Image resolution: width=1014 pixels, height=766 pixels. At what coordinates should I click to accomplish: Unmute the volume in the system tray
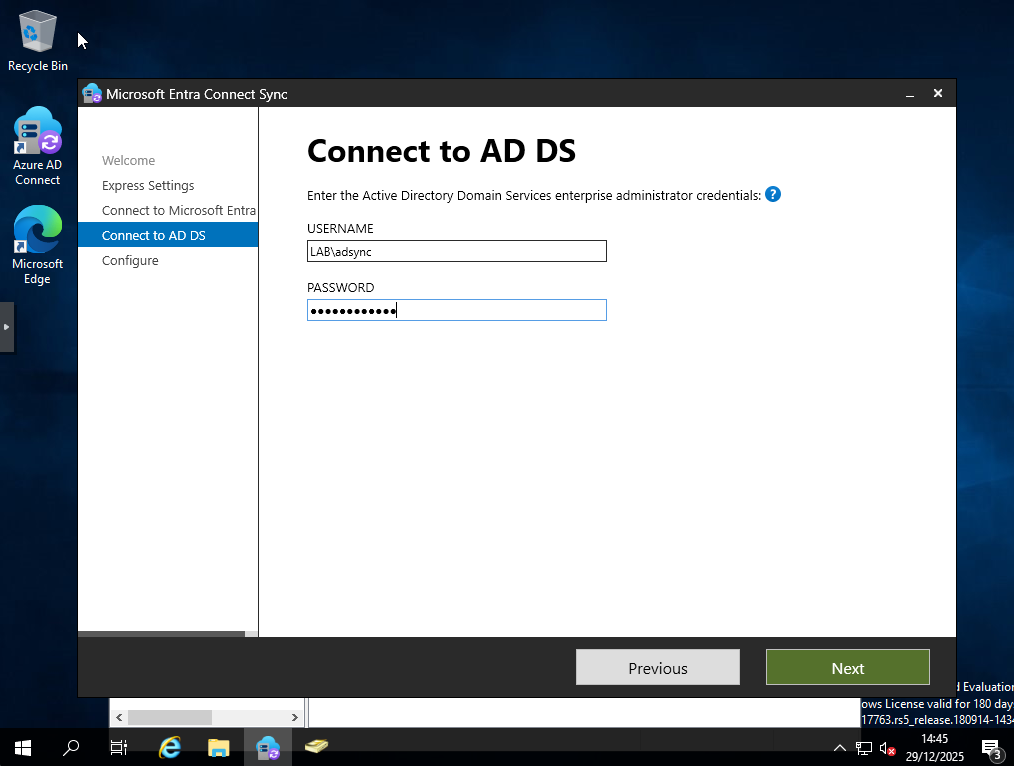[888, 747]
